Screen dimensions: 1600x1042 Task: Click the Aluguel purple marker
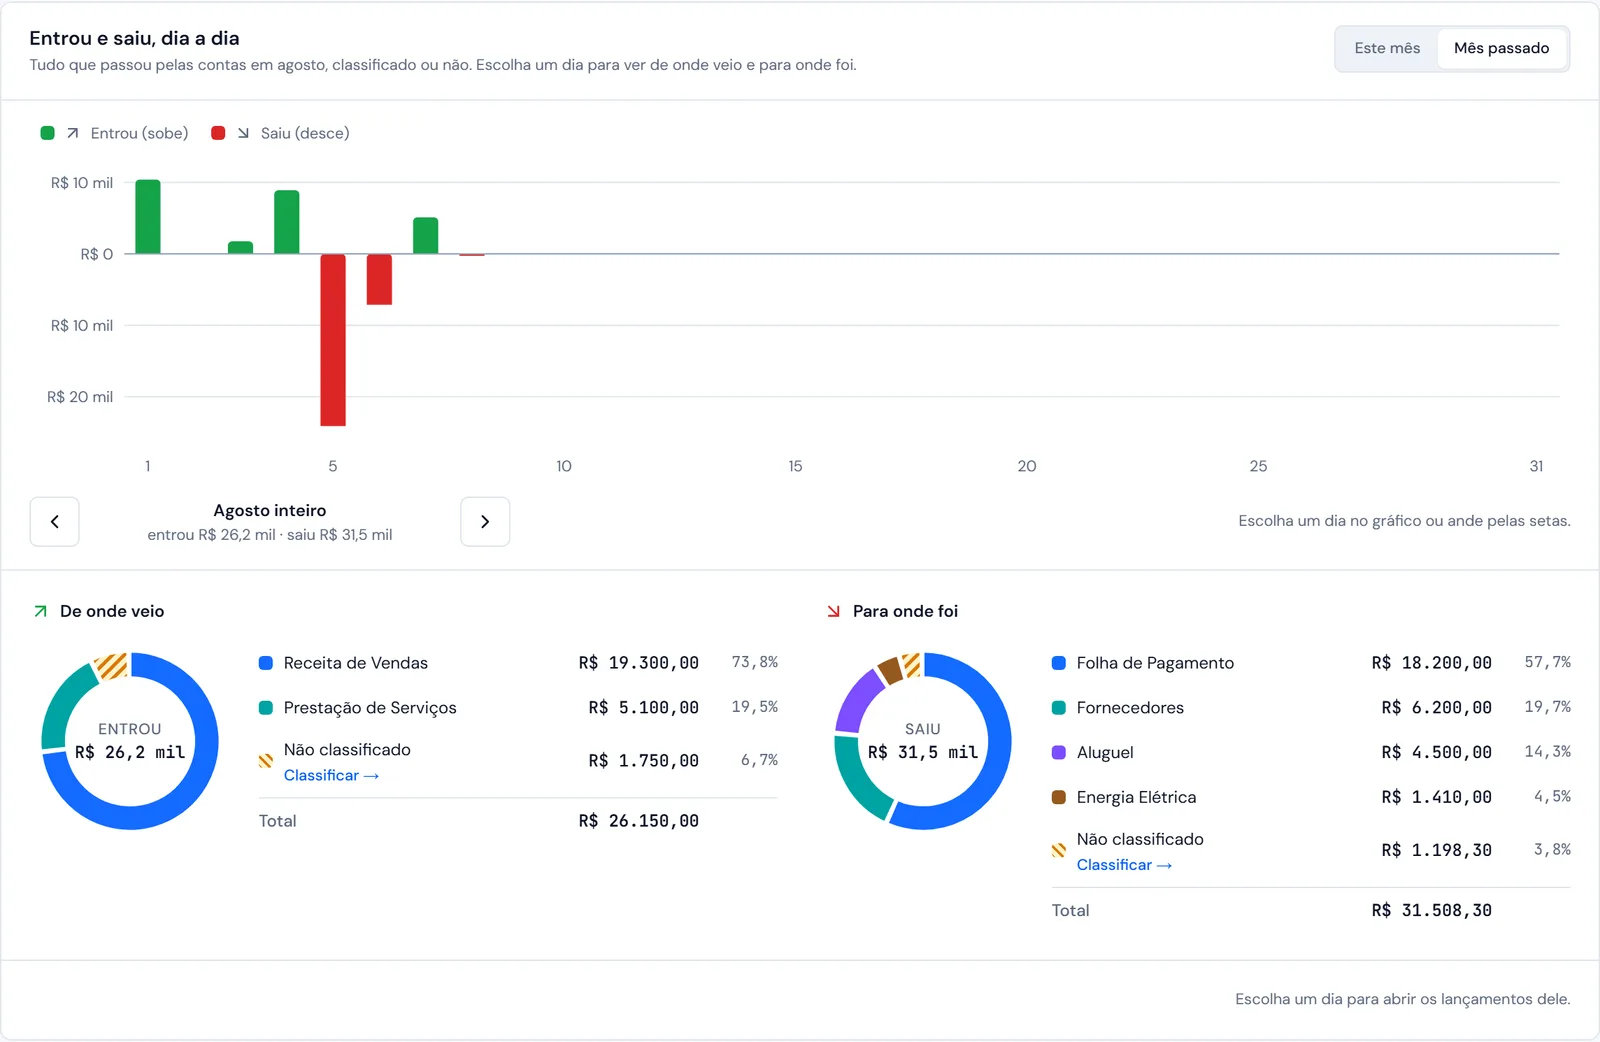click(1059, 752)
